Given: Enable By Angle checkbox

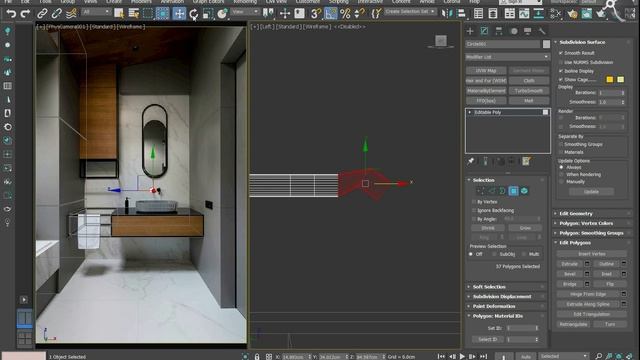Looking at the screenshot, I should (474, 219).
